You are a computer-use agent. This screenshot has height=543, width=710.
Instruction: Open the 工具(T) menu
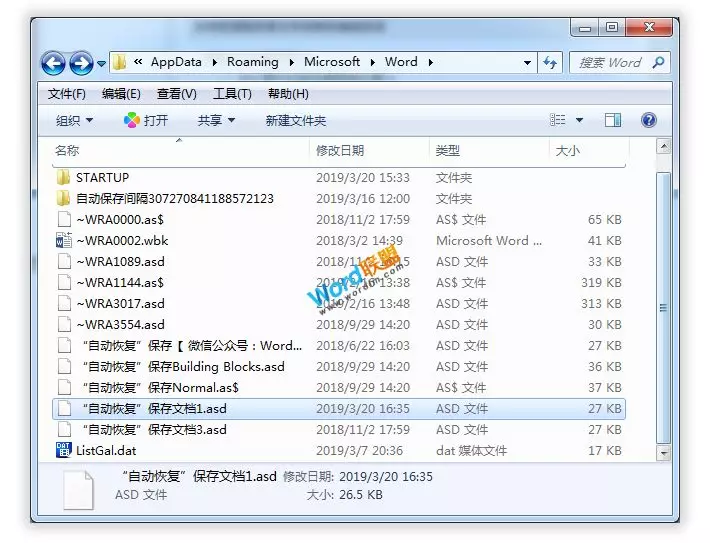pyautogui.click(x=232, y=94)
